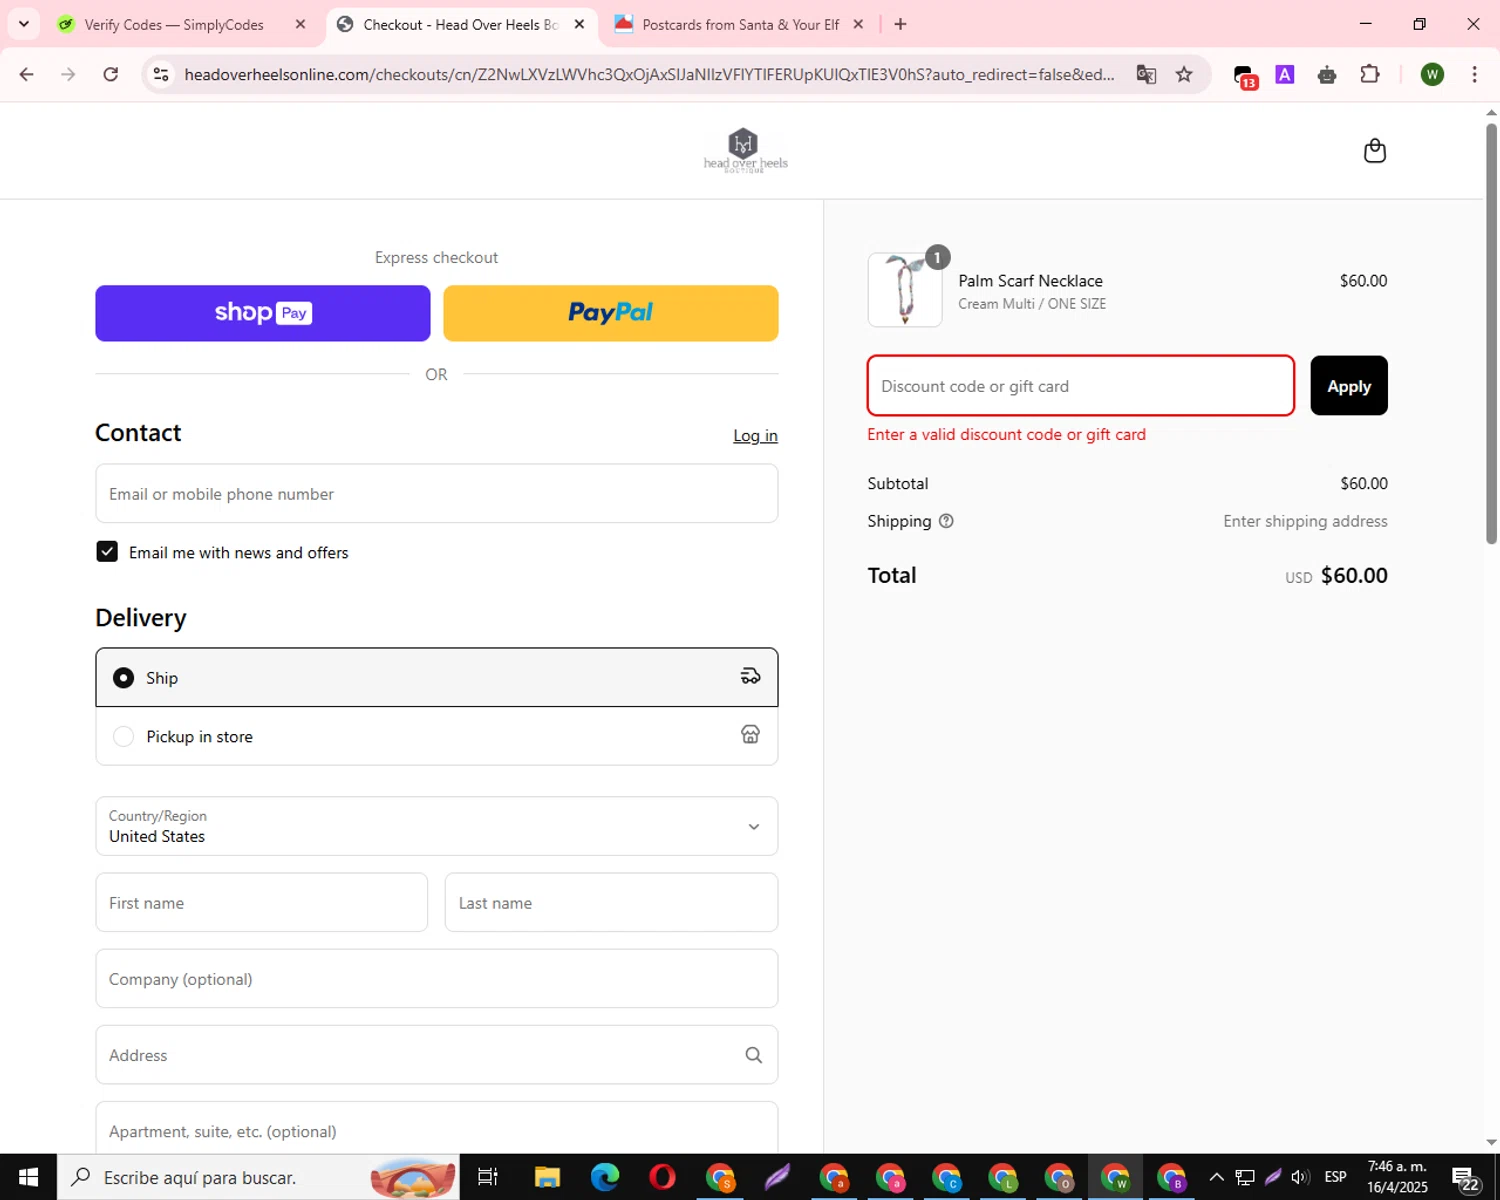Go forward in browser history
Image resolution: width=1500 pixels, height=1200 pixels.
coord(68,74)
